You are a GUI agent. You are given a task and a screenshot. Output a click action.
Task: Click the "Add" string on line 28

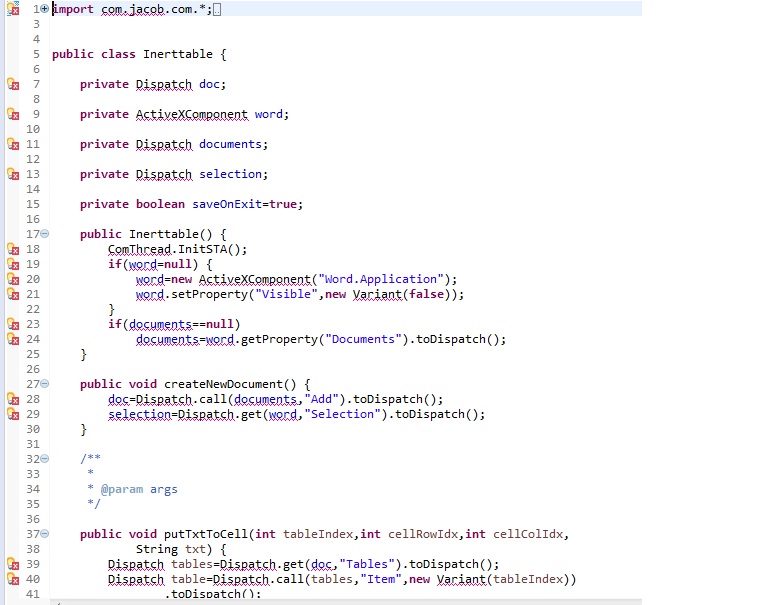[321, 399]
